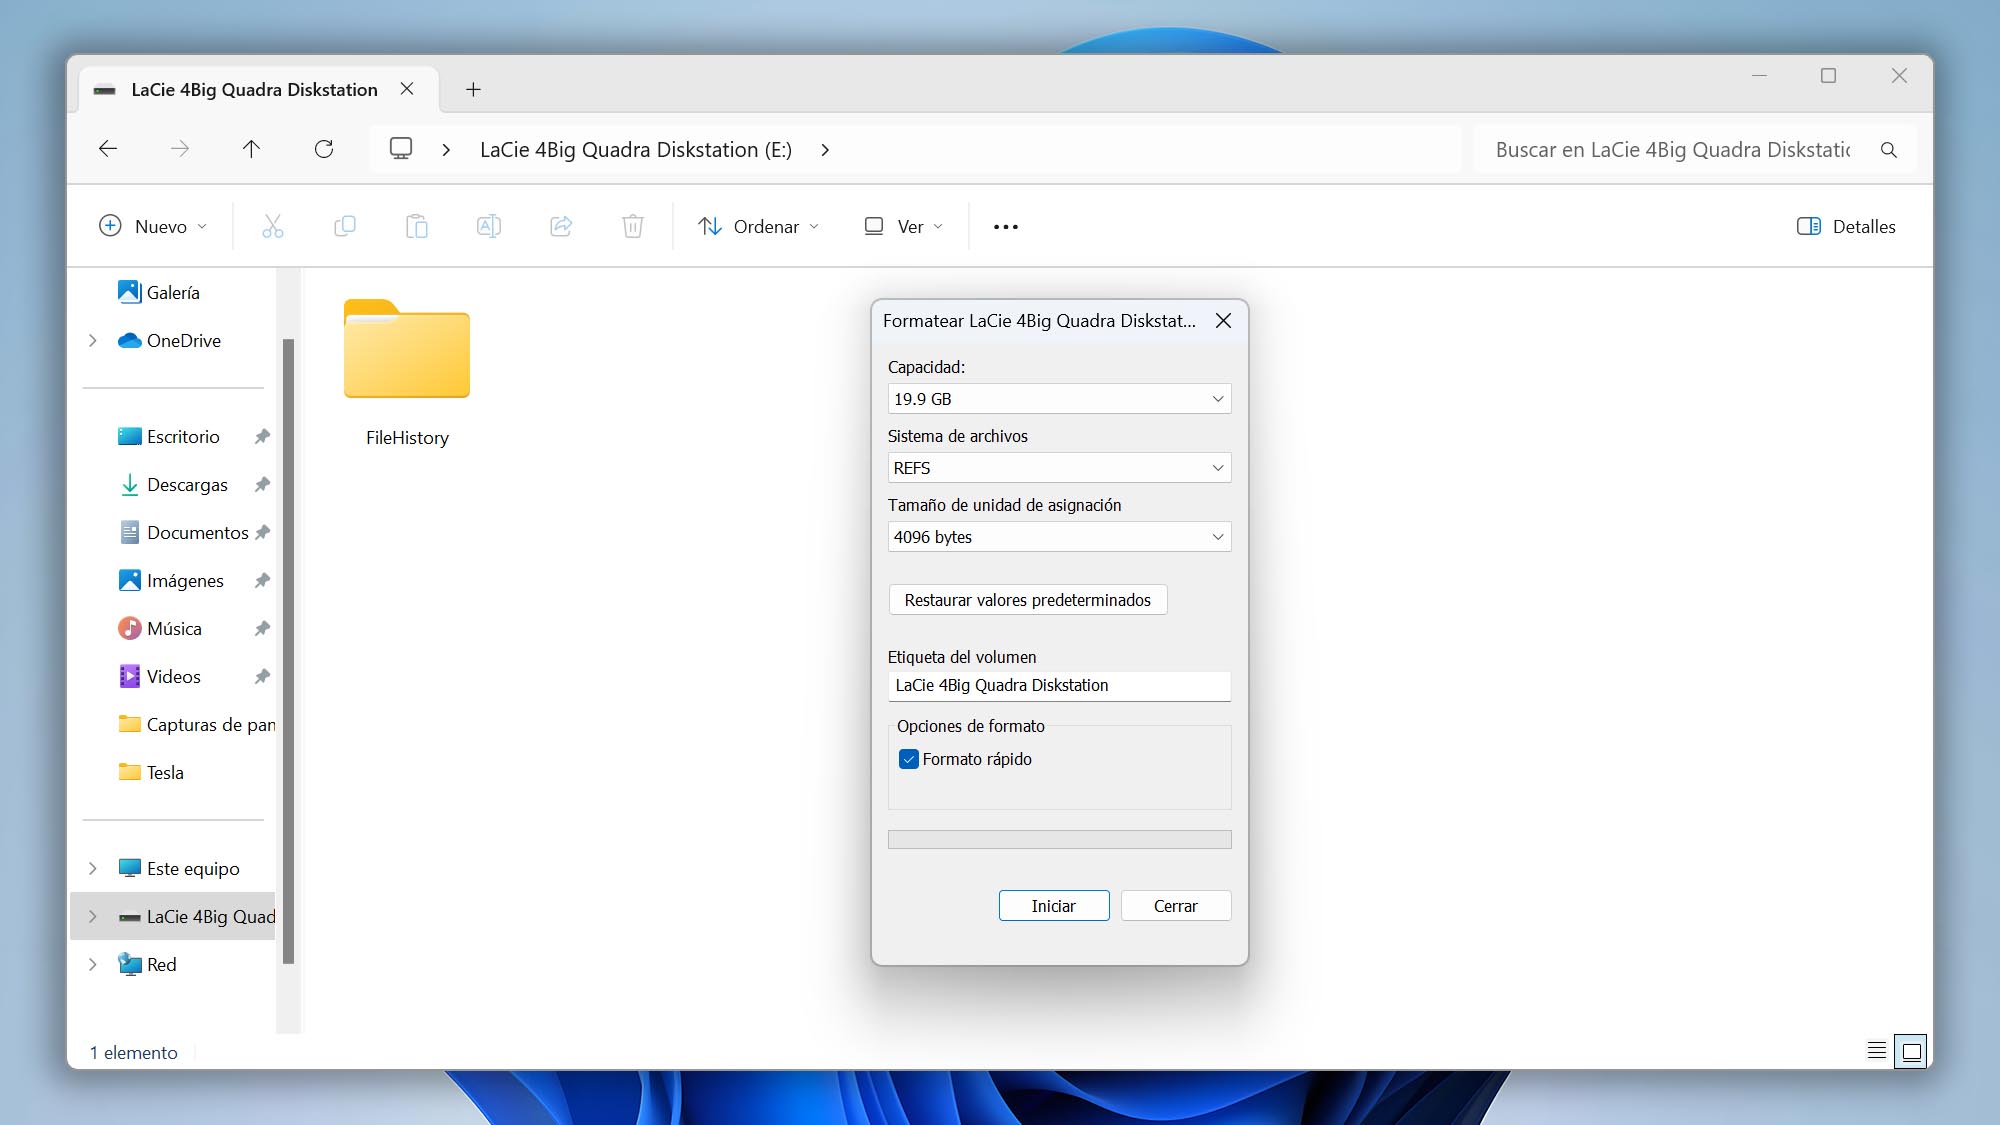This screenshot has width=2000, height=1125.
Task: Click the computer icon in address bar
Action: pos(401,149)
